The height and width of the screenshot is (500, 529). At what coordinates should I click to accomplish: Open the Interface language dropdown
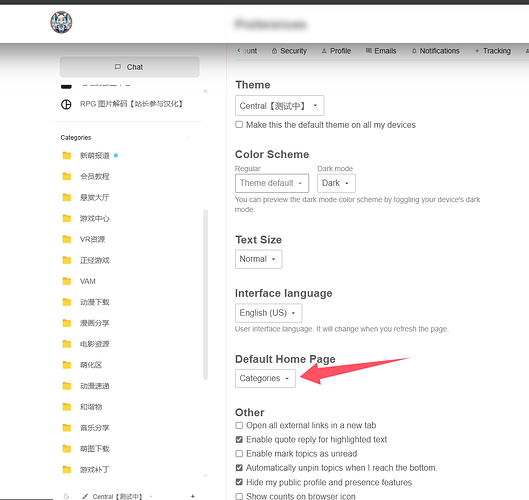click(268, 313)
